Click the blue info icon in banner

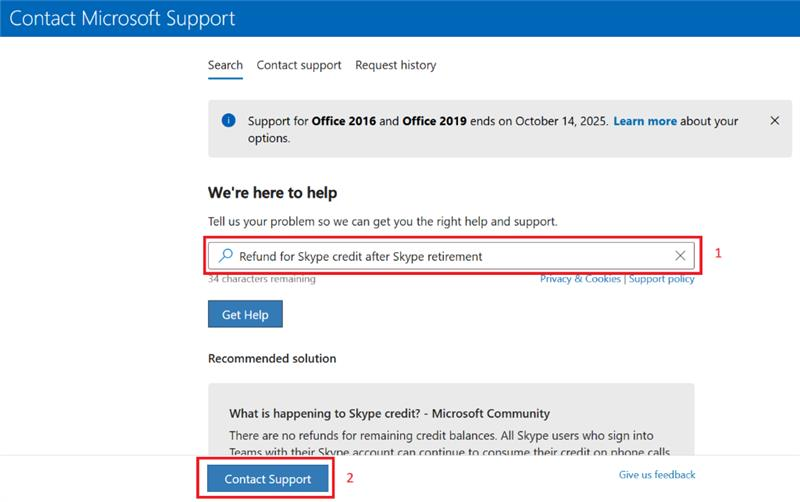(229, 120)
